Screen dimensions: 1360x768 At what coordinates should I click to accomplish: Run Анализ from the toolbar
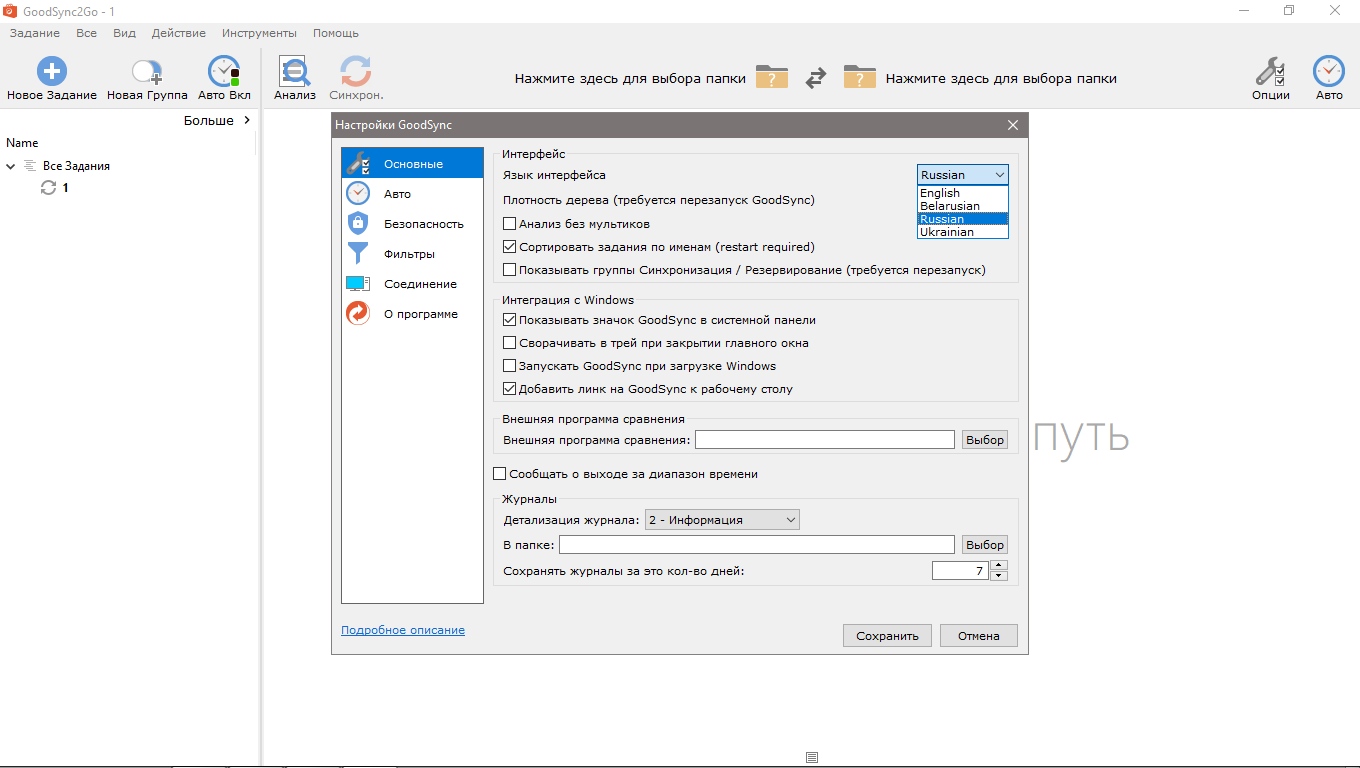(x=295, y=71)
